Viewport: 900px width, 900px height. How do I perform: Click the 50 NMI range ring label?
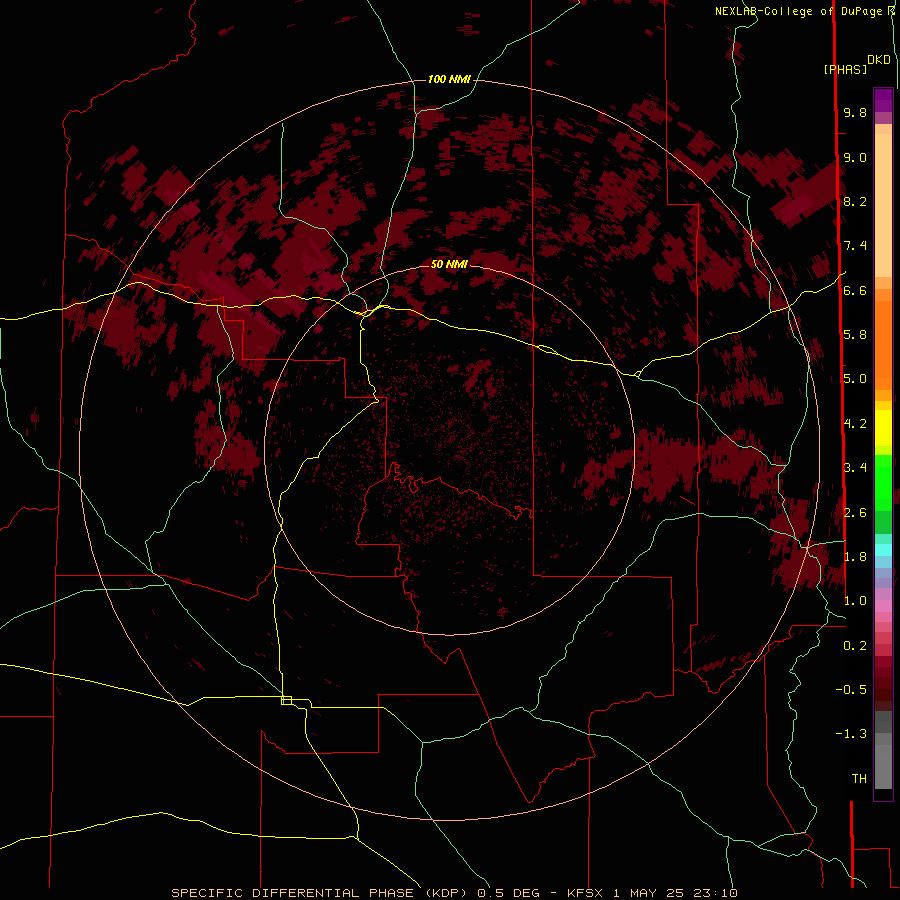tap(449, 264)
